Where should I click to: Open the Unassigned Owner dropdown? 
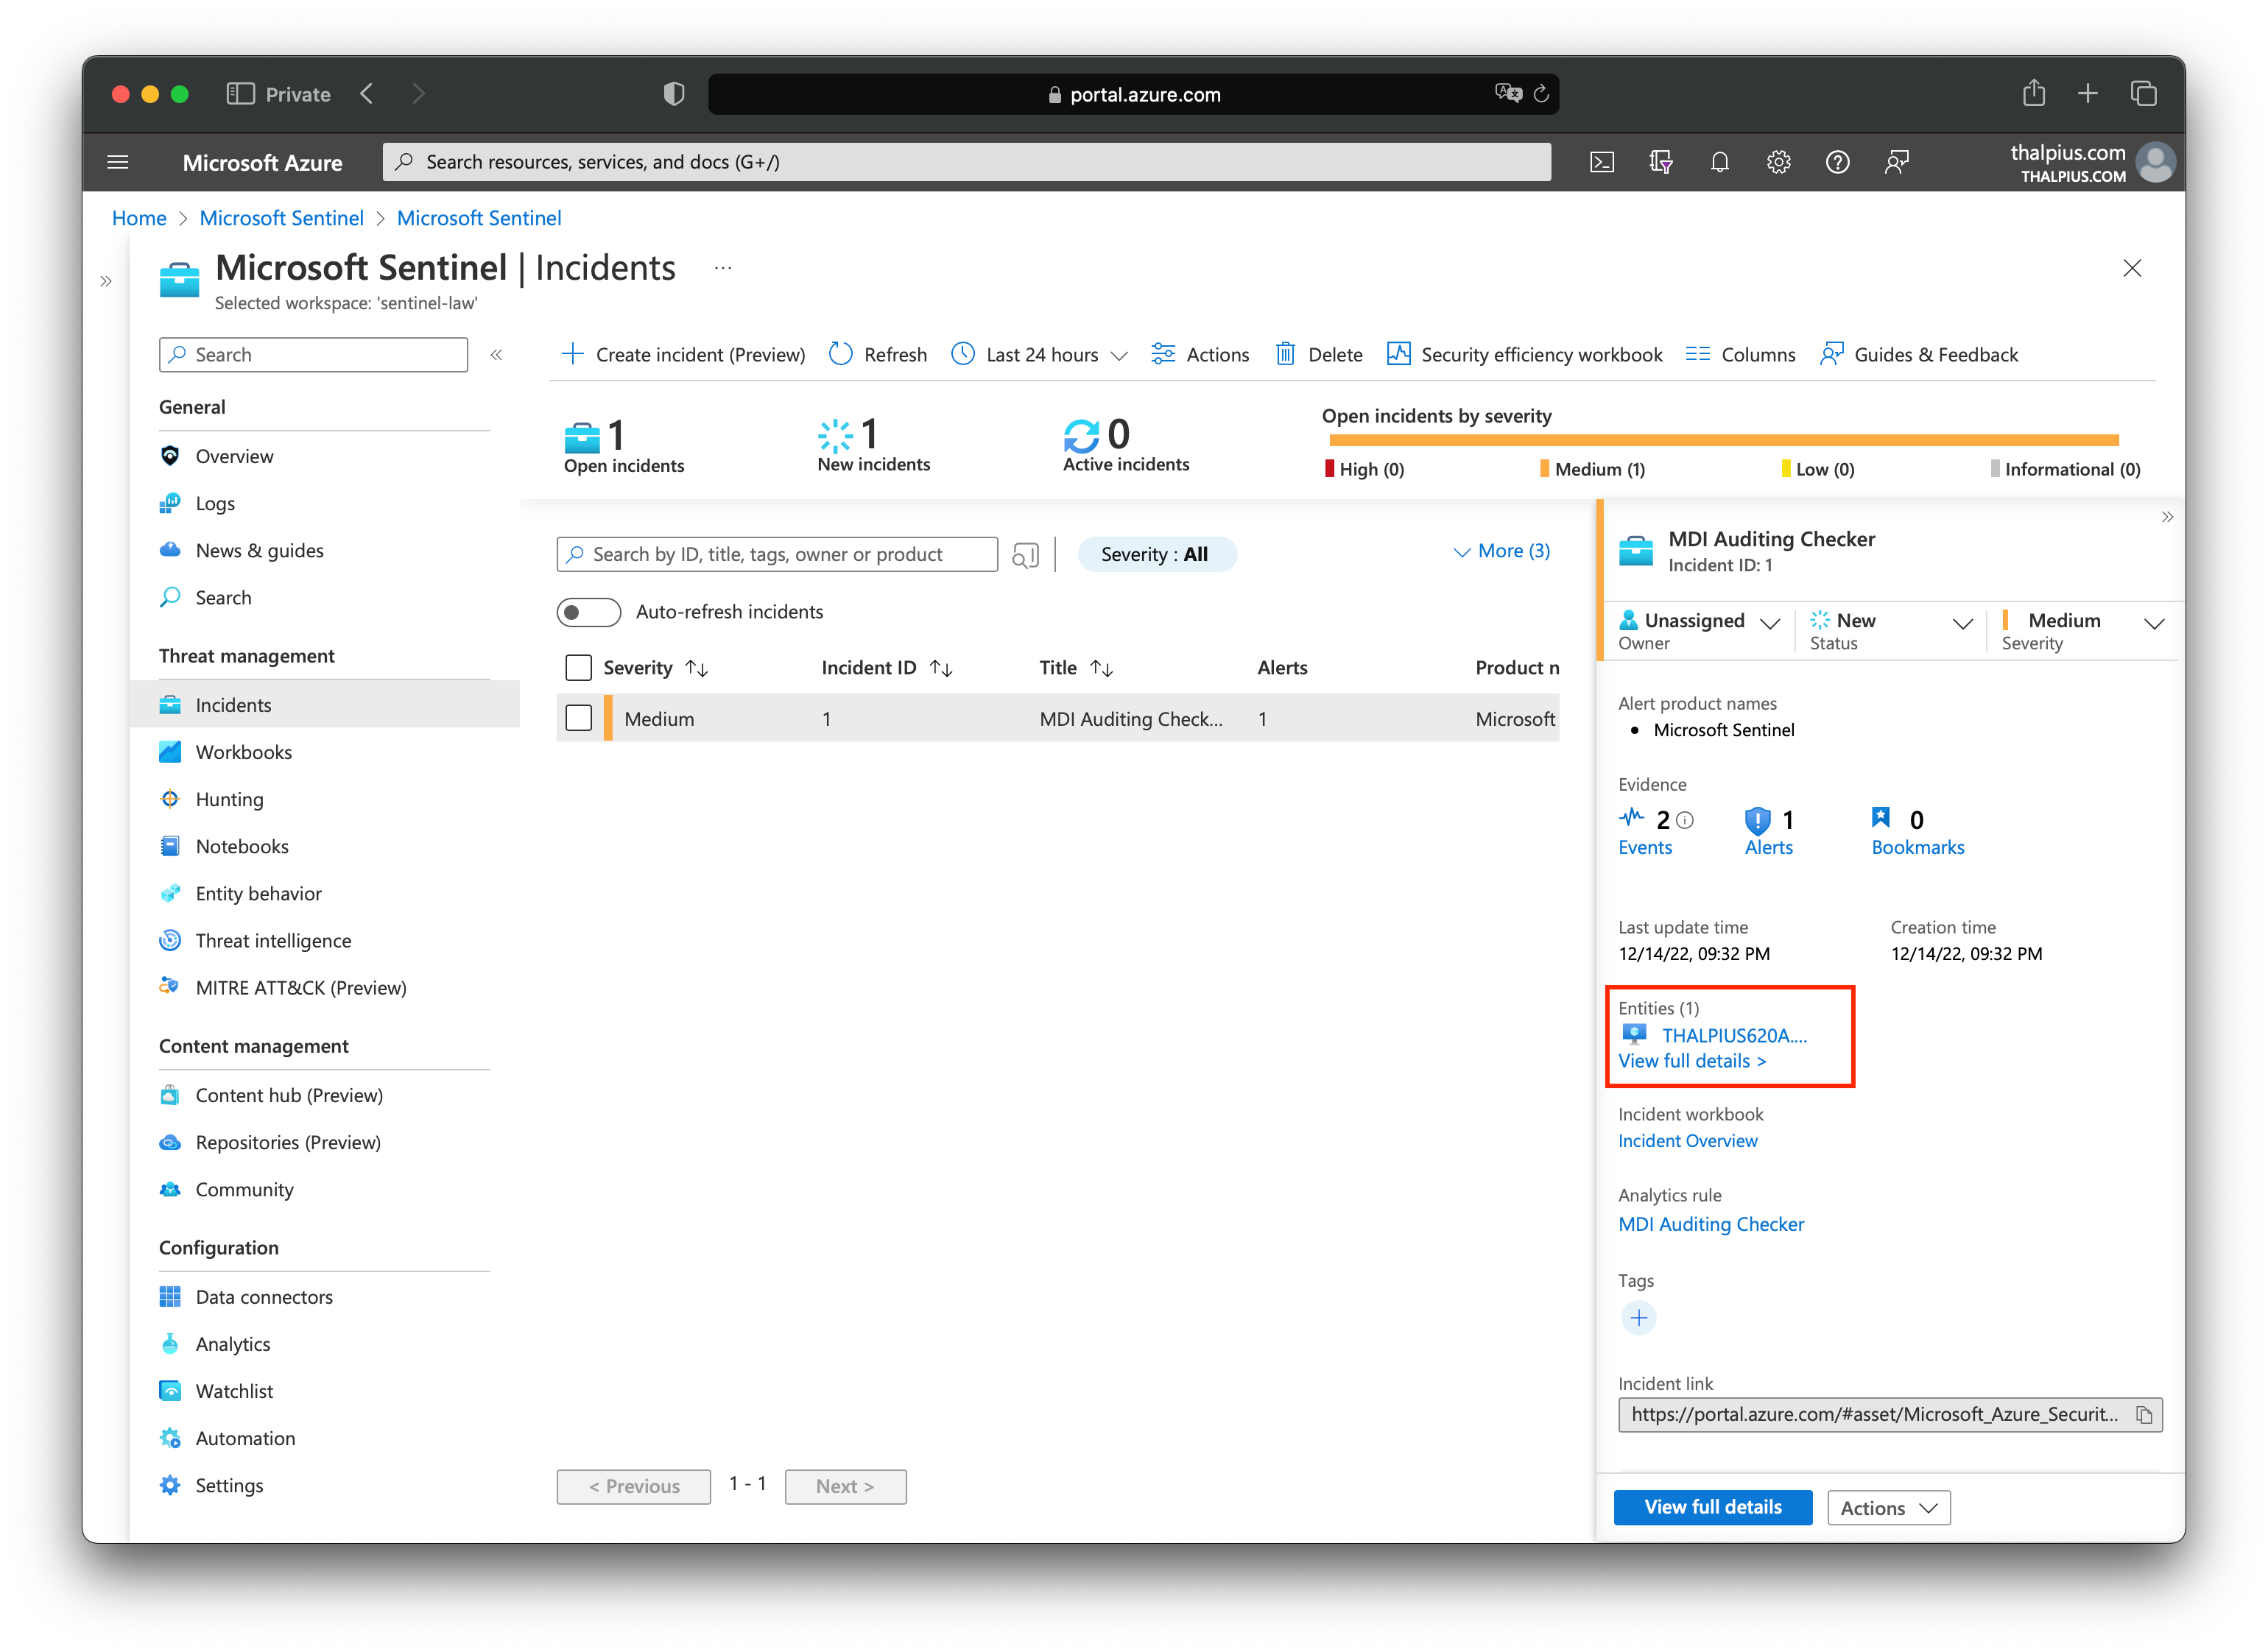(1700, 622)
